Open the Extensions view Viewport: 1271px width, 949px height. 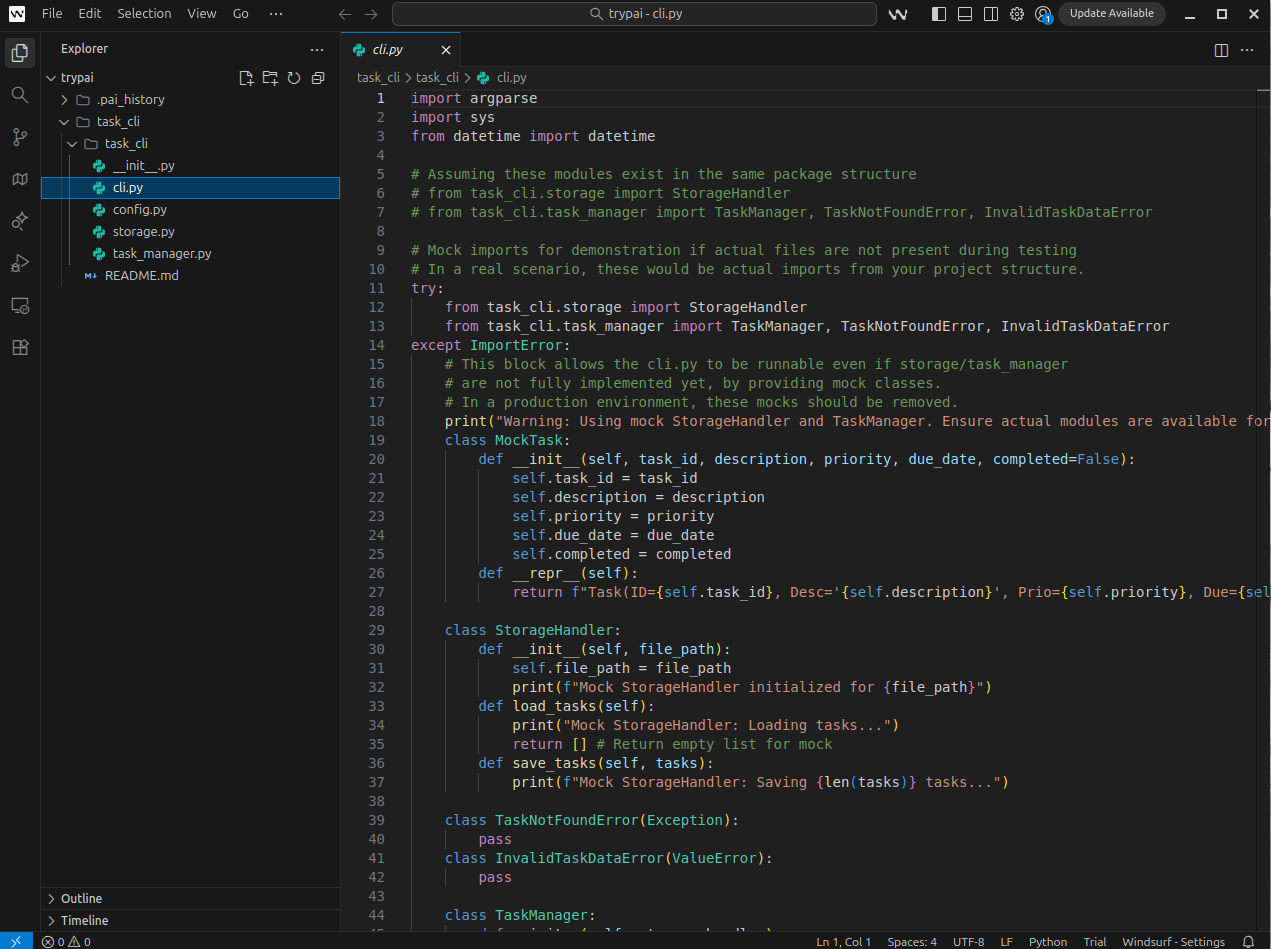pos(19,347)
